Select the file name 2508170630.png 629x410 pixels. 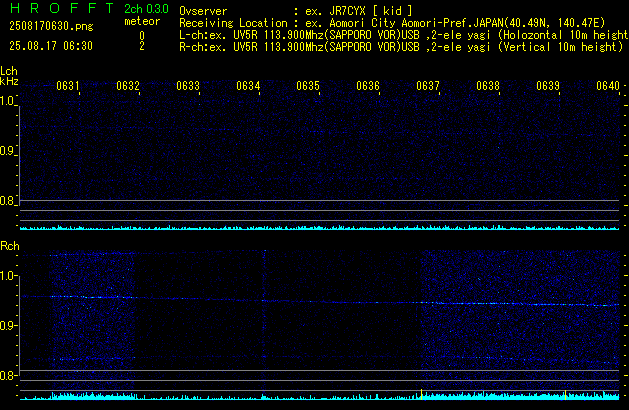[51, 26]
